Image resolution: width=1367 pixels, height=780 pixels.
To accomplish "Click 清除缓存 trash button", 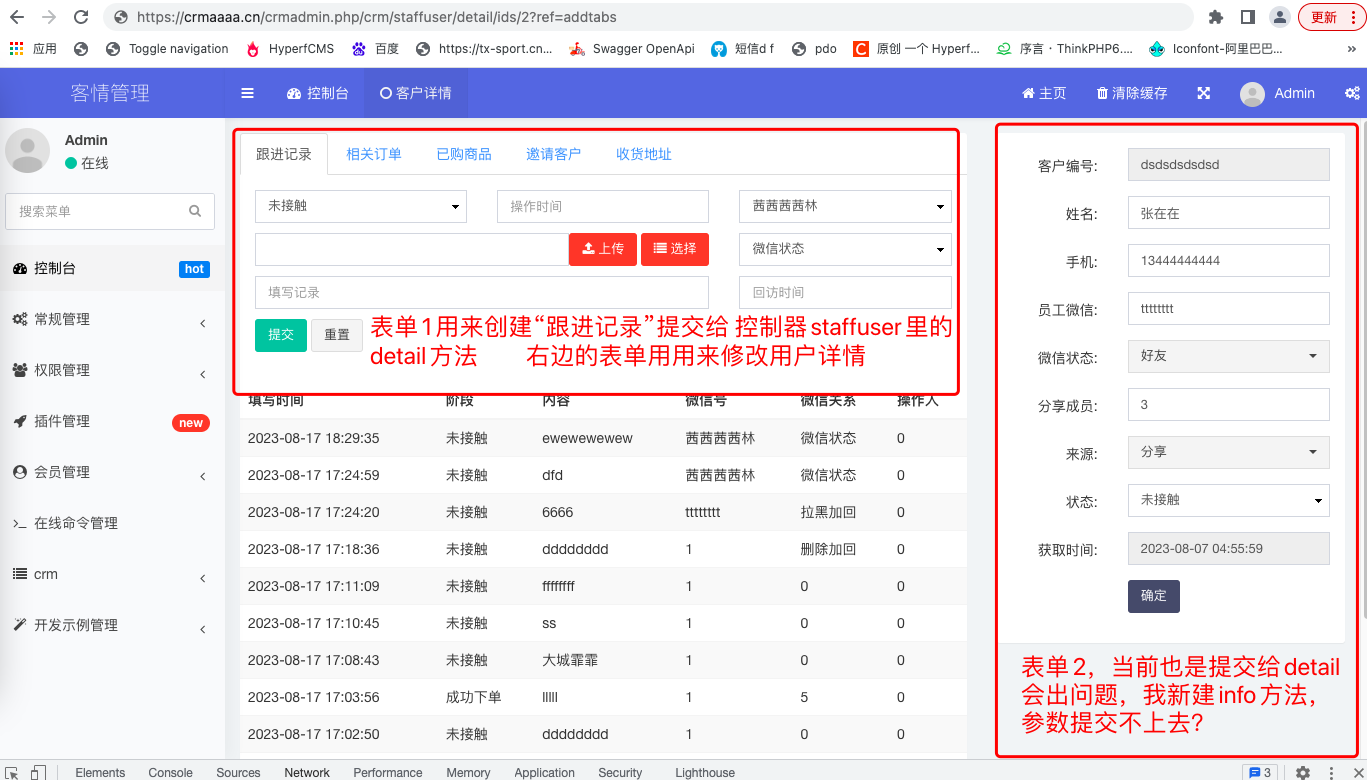I will [x=1132, y=93].
